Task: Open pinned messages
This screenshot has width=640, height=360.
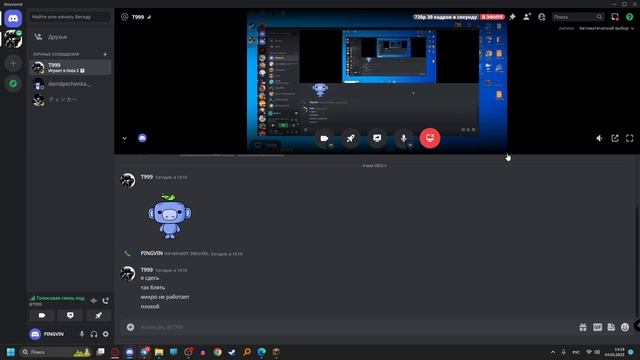Action: pos(512,17)
